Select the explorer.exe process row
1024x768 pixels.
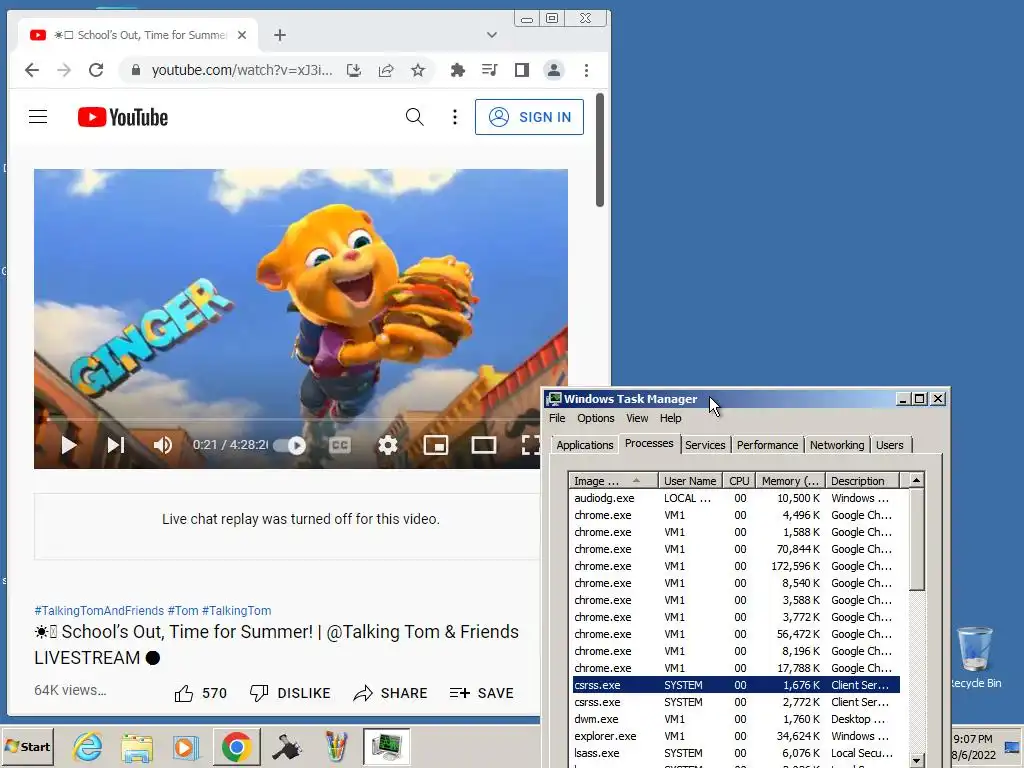[x=736, y=736]
